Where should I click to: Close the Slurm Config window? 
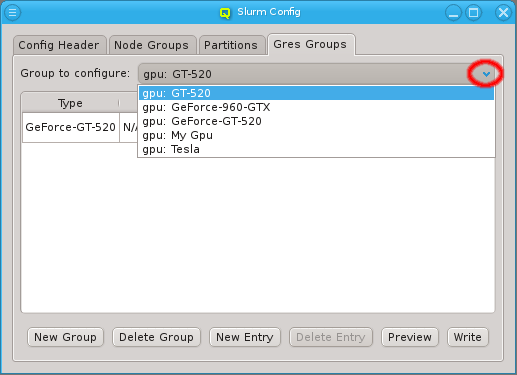pos(503,13)
